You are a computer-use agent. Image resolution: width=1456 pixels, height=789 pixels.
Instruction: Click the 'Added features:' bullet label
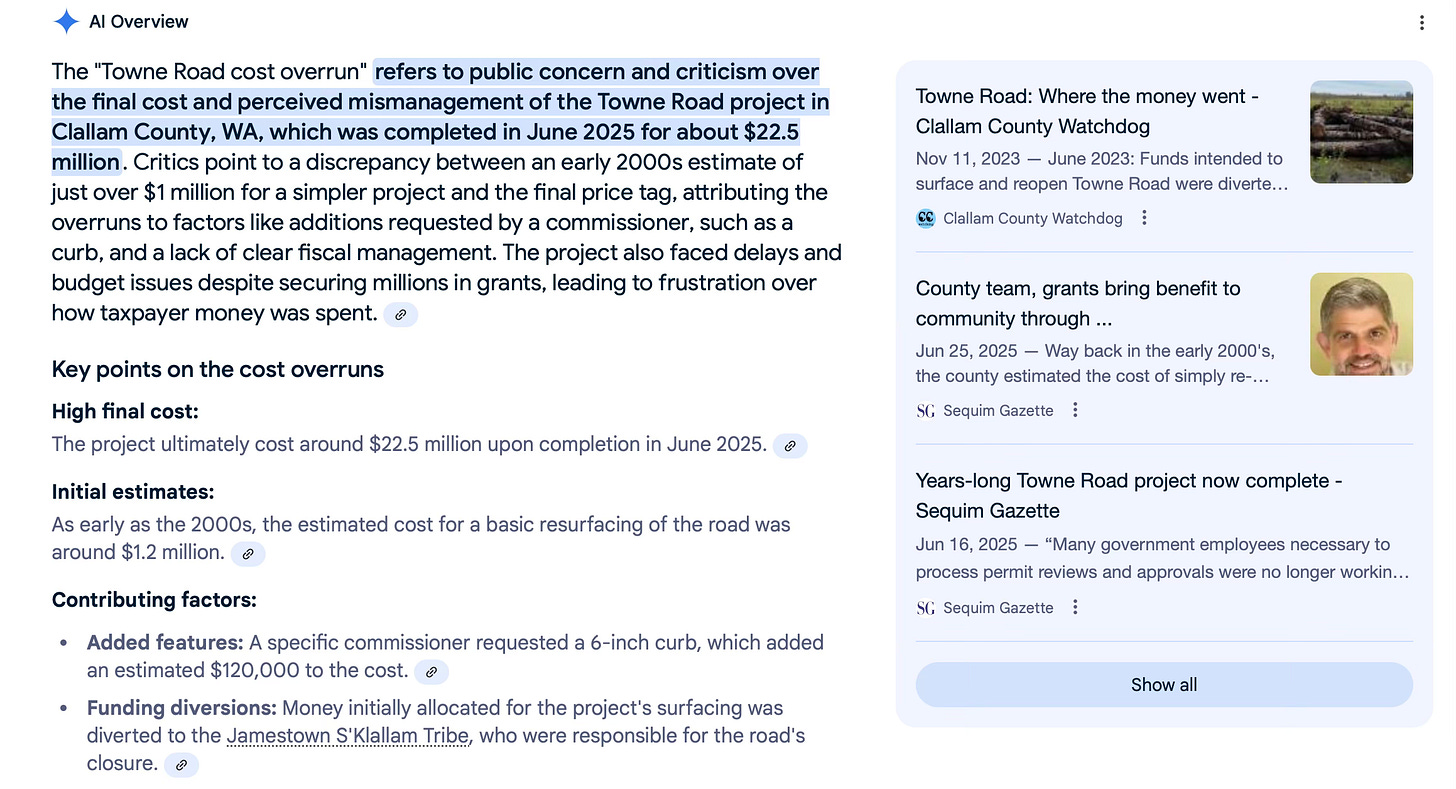[165, 642]
